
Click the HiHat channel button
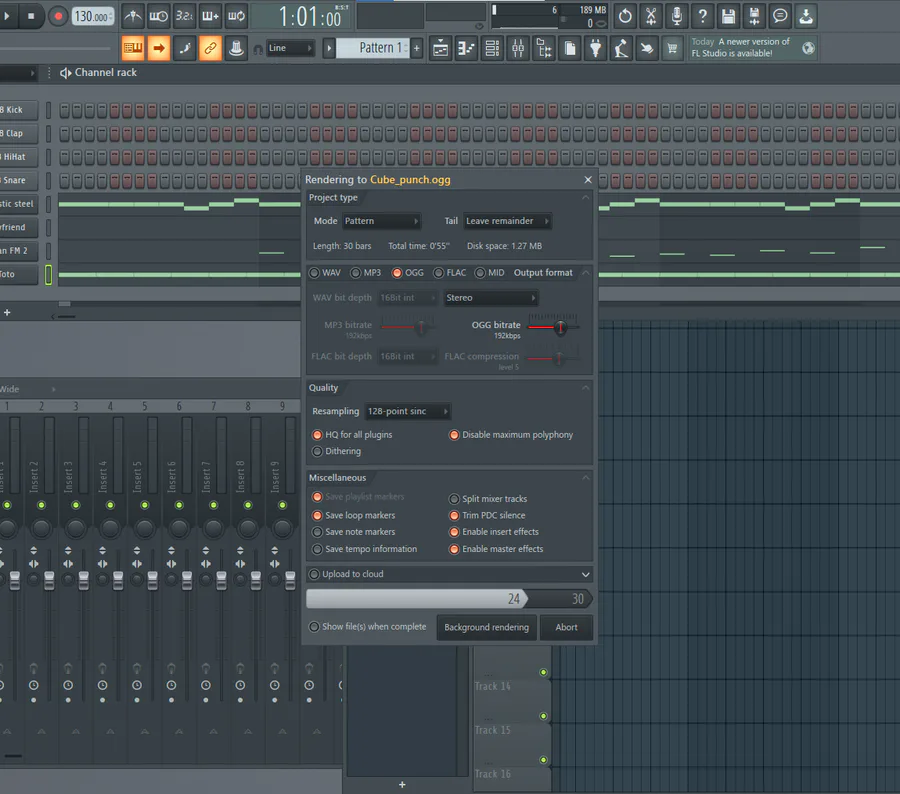click(x=18, y=157)
